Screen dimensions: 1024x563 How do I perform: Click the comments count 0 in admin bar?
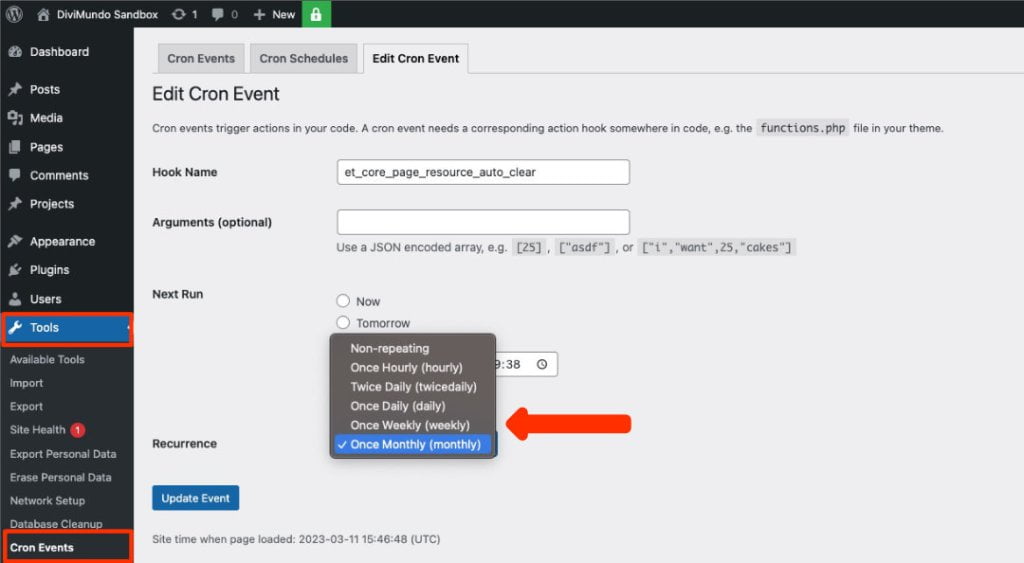point(234,14)
